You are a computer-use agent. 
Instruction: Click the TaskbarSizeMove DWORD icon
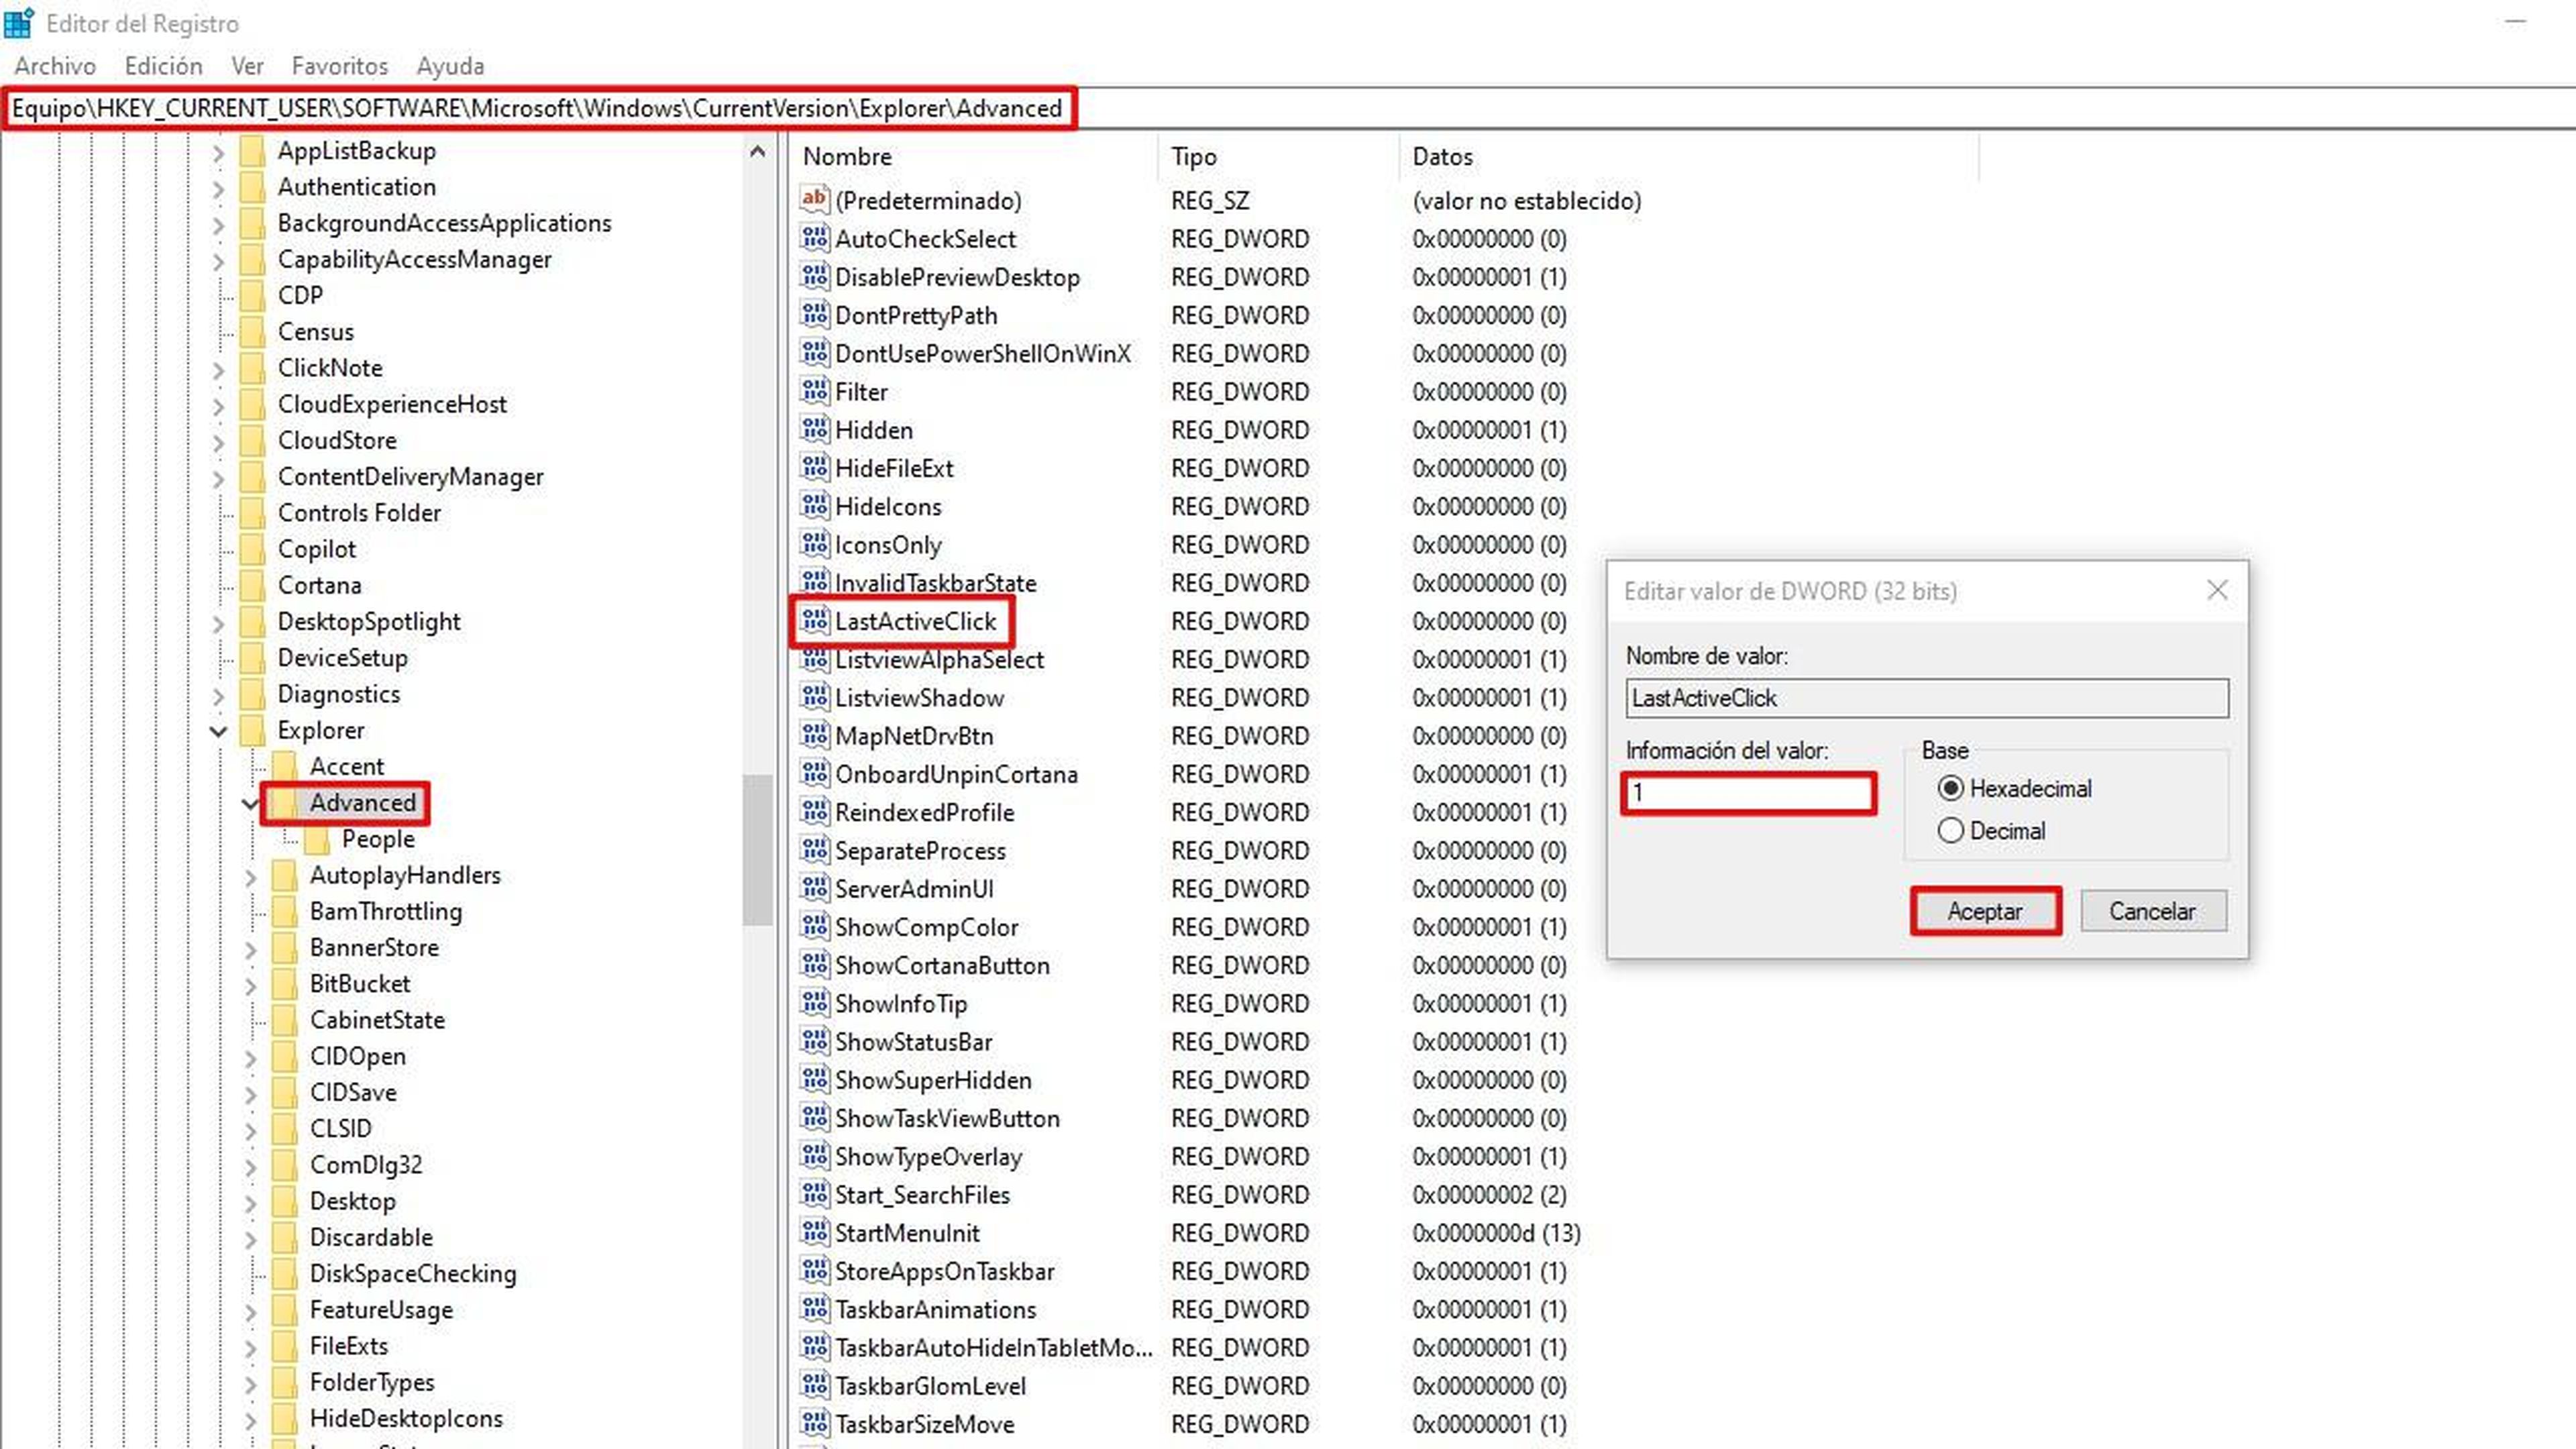(x=814, y=1424)
